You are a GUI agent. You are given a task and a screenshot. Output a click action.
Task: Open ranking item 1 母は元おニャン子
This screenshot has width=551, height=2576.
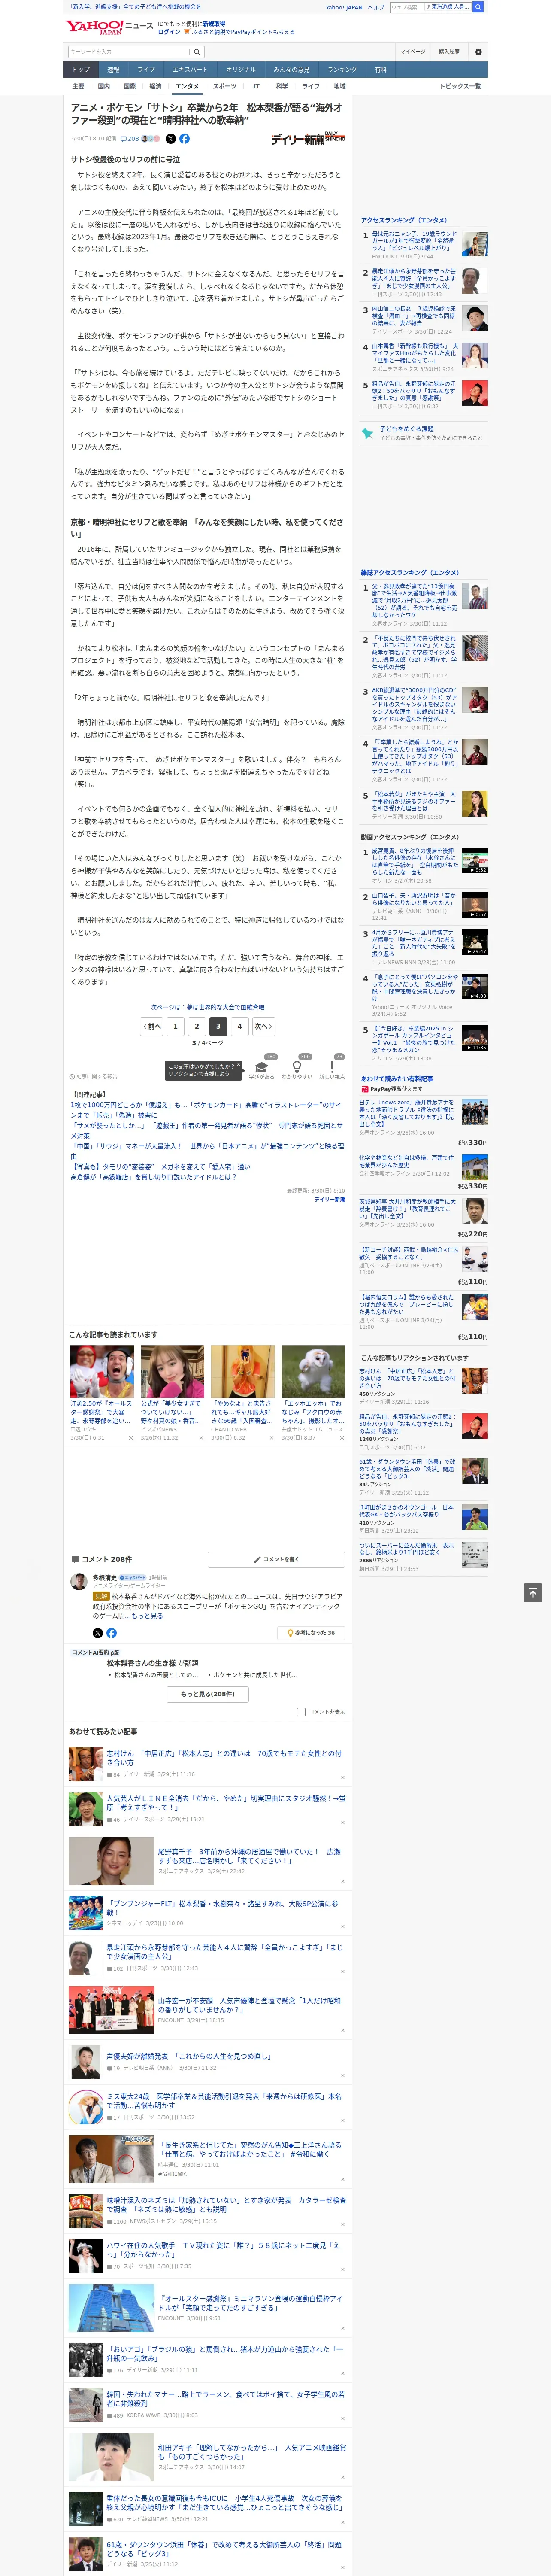(x=414, y=240)
